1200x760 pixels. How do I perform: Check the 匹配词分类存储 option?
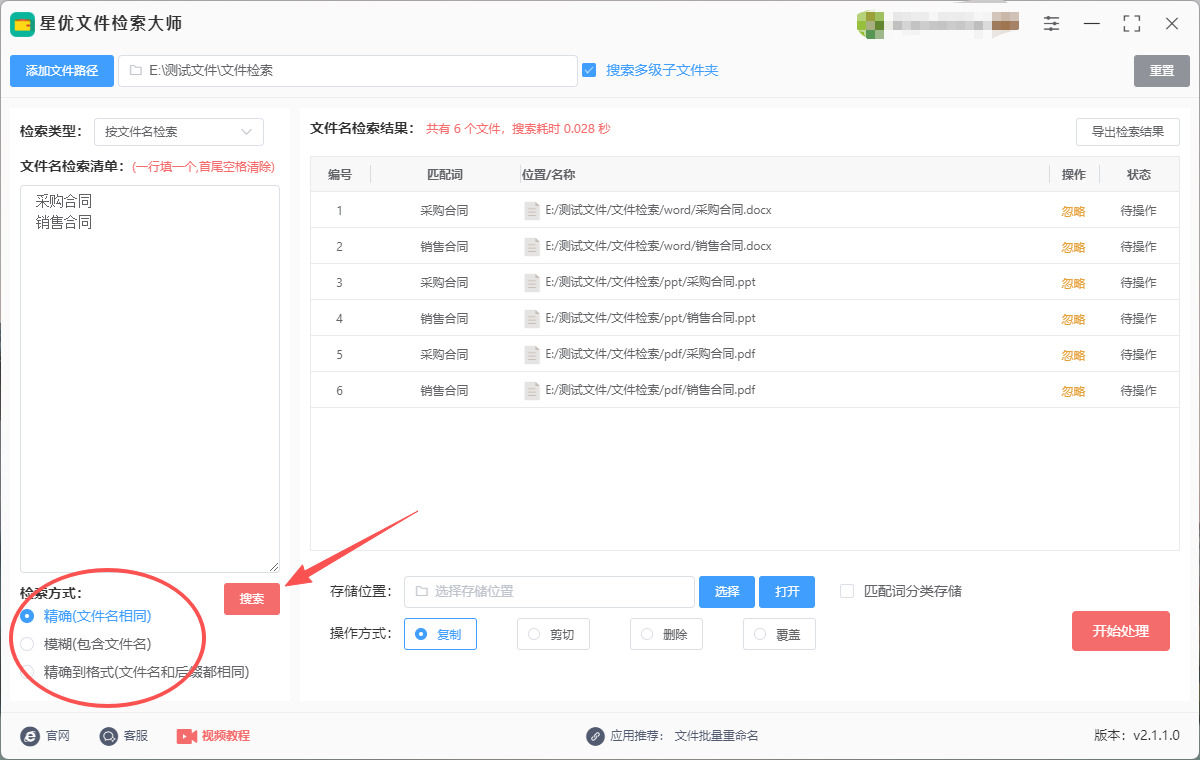click(x=847, y=591)
